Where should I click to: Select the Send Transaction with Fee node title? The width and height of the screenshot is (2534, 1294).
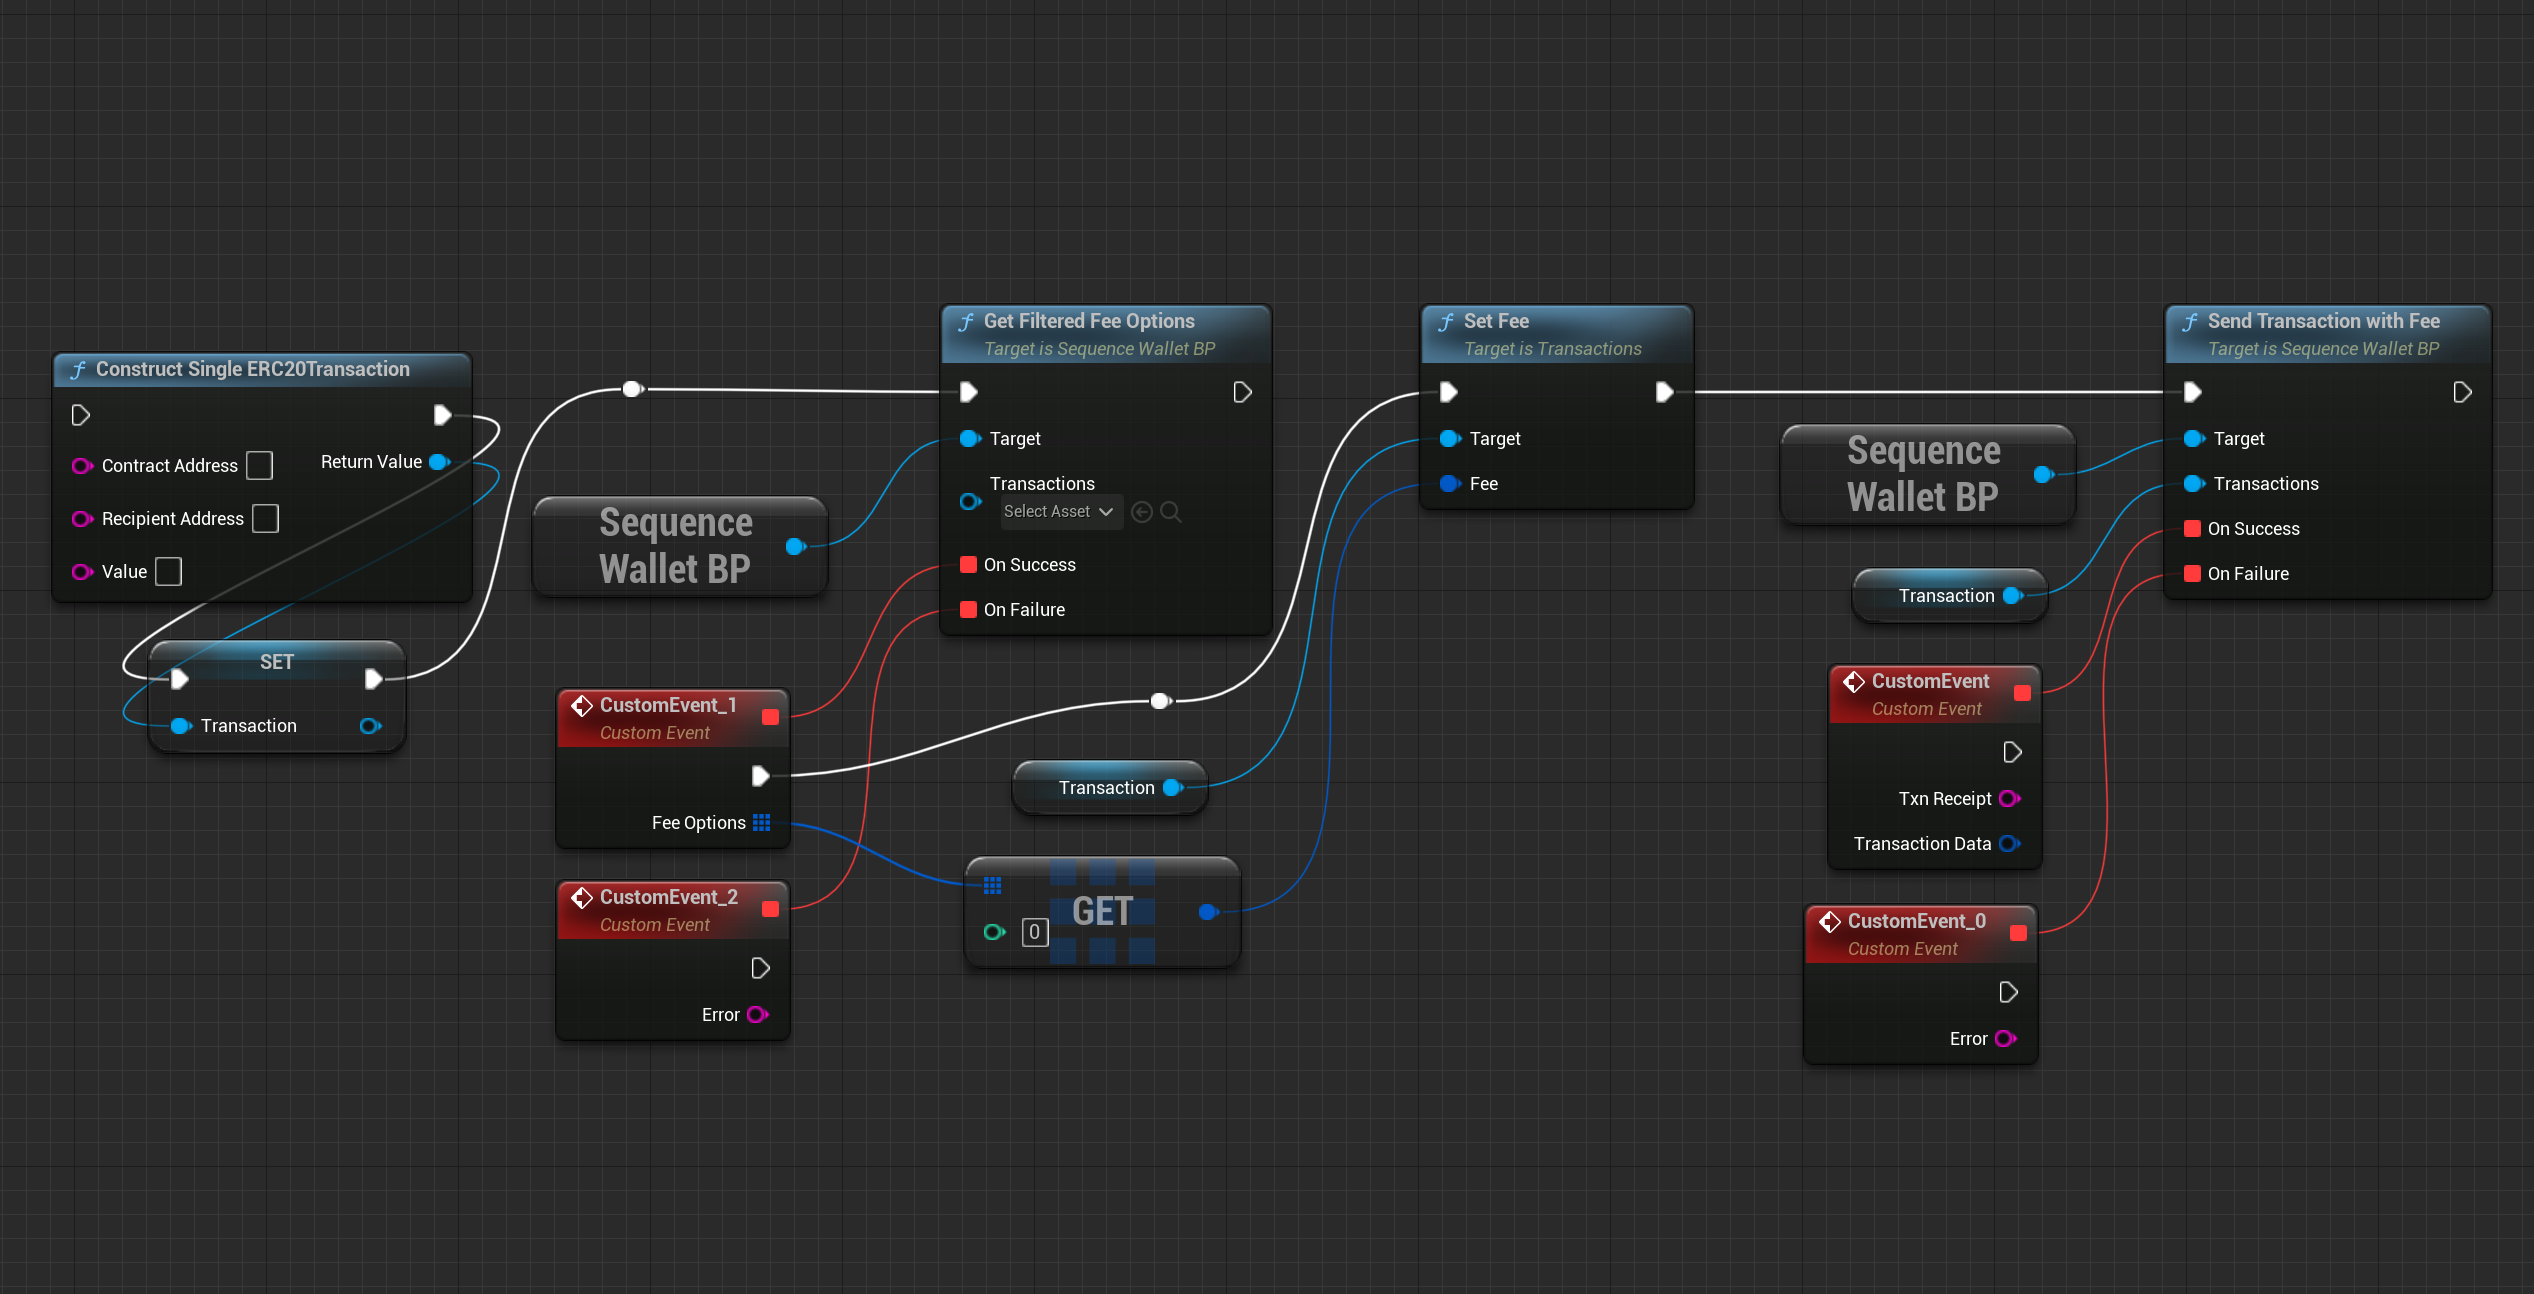point(2323,321)
